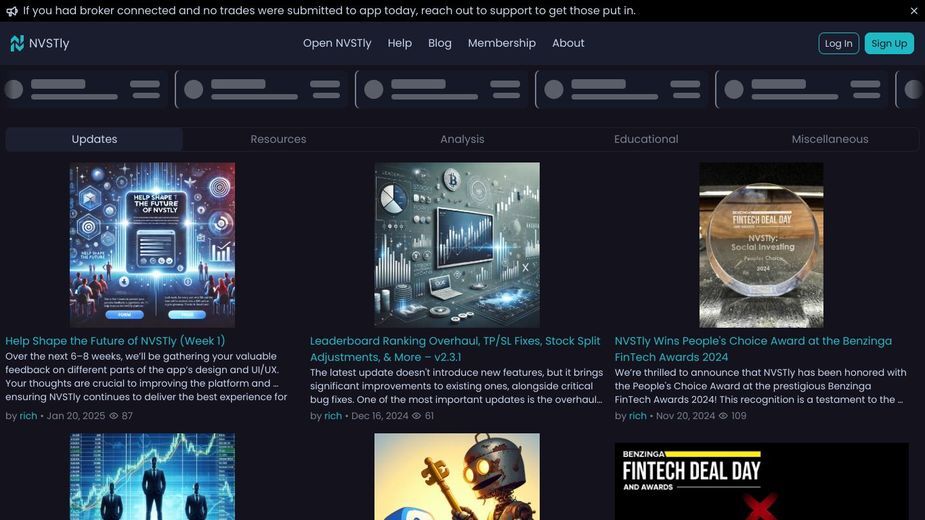Open the robot holding key thumbnail
Viewport: 925px width, 520px height.
coord(457,476)
